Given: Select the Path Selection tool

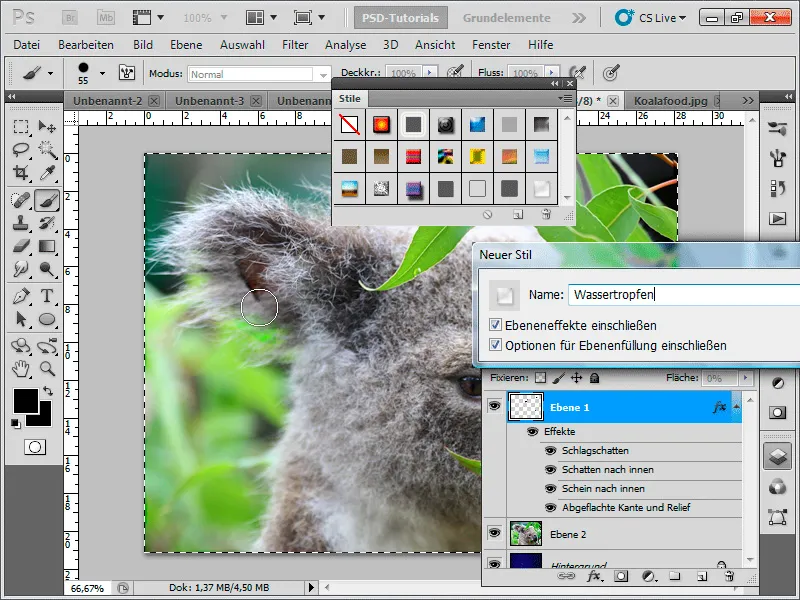Looking at the screenshot, I should pos(21,319).
